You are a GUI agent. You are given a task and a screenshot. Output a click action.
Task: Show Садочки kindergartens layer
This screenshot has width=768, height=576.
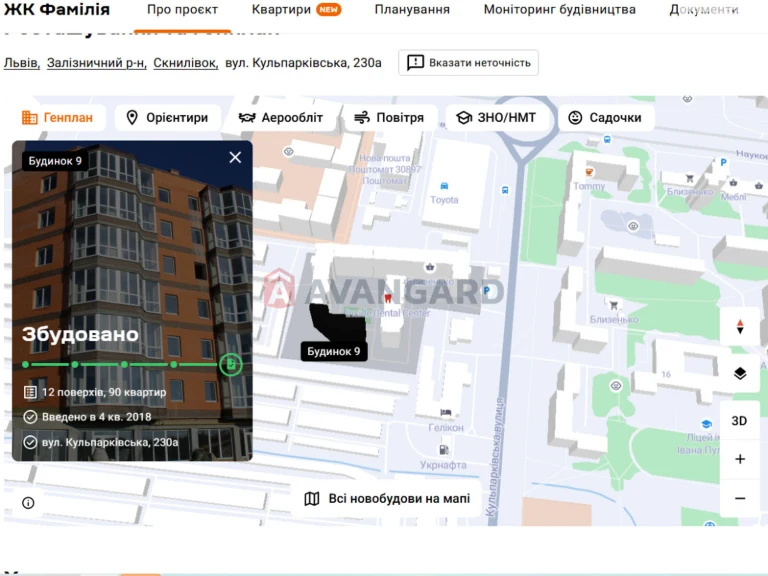[x=605, y=118]
